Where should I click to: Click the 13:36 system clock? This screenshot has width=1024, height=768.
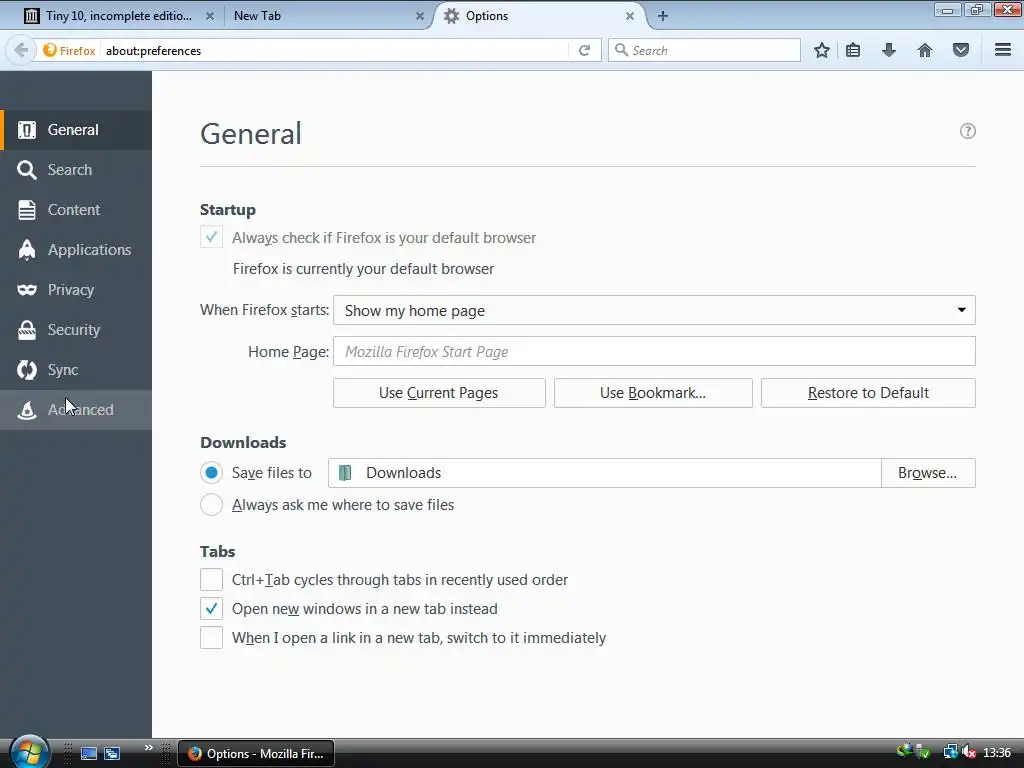point(997,753)
